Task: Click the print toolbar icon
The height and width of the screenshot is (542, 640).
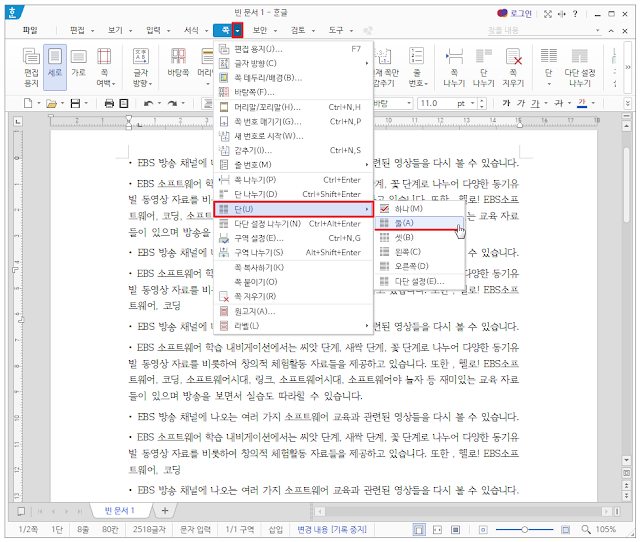Action: [x=109, y=103]
